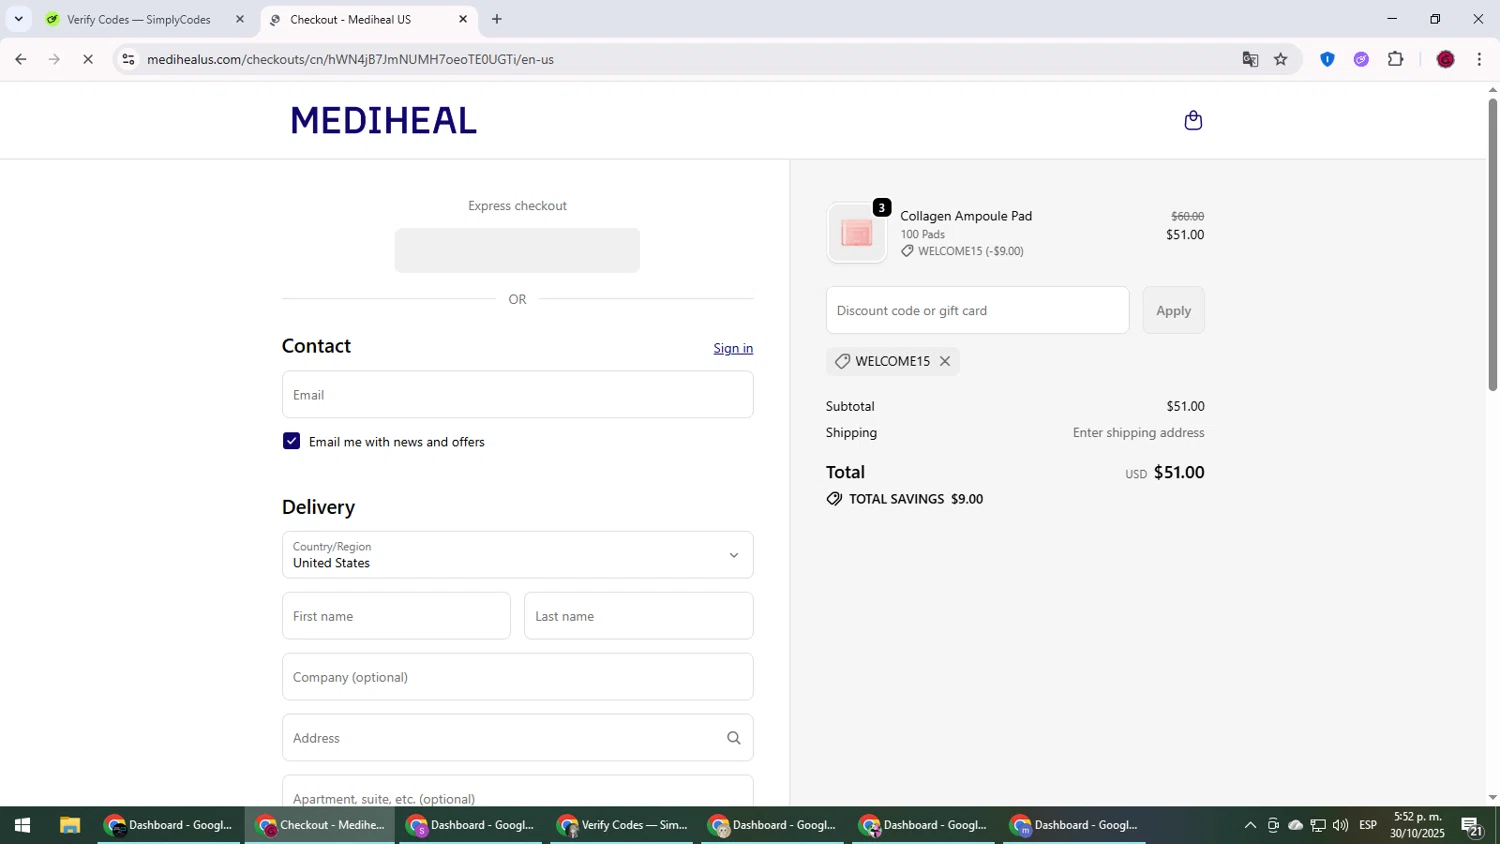The image size is (1500, 844).
Task: Open the notifications center icon
Action: 1471,825
